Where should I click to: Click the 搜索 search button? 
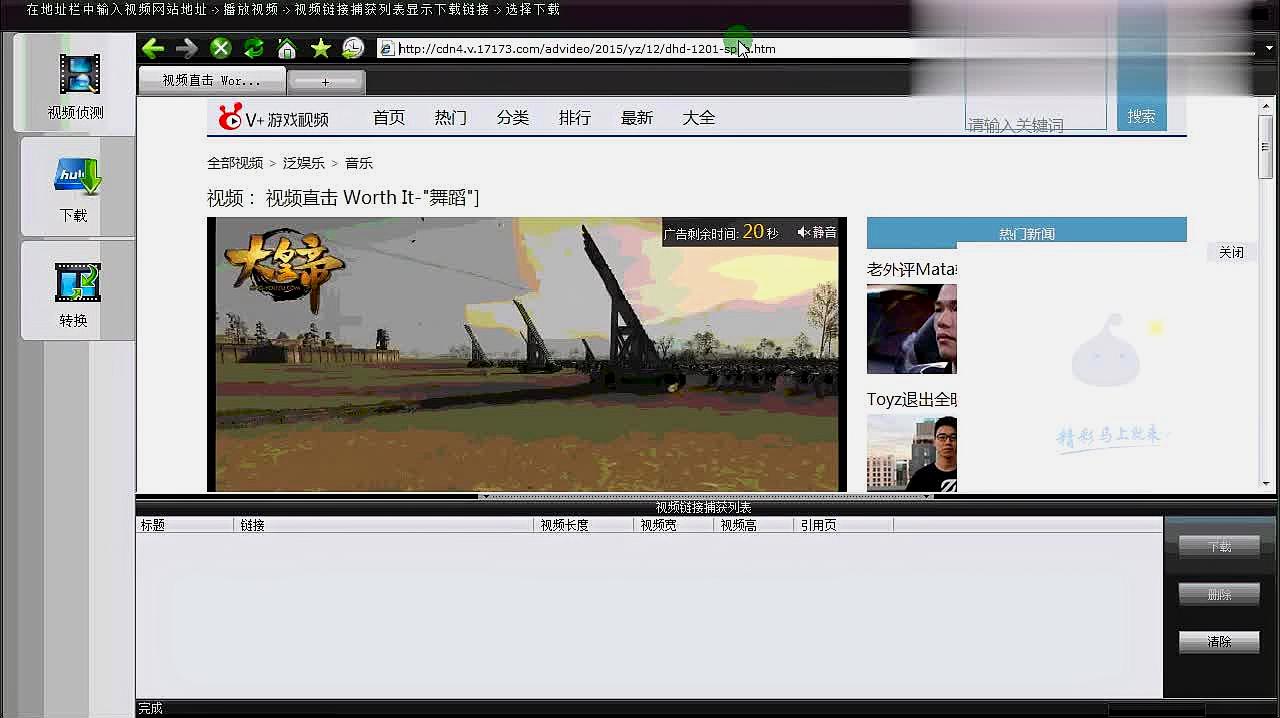[1140, 115]
